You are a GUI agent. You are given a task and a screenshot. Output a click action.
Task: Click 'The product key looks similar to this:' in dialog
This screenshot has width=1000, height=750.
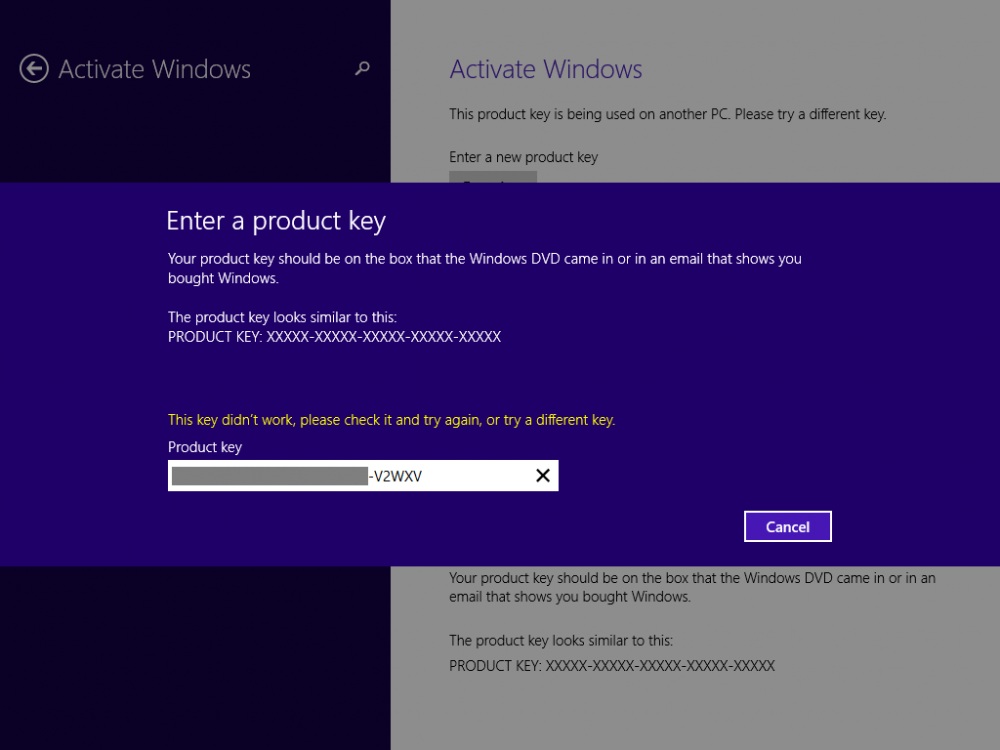(282, 317)
